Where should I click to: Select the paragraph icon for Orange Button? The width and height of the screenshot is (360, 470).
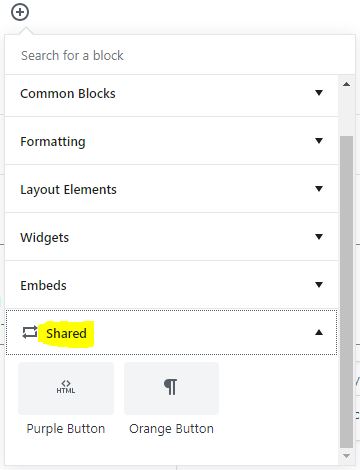tap(171, 387)
